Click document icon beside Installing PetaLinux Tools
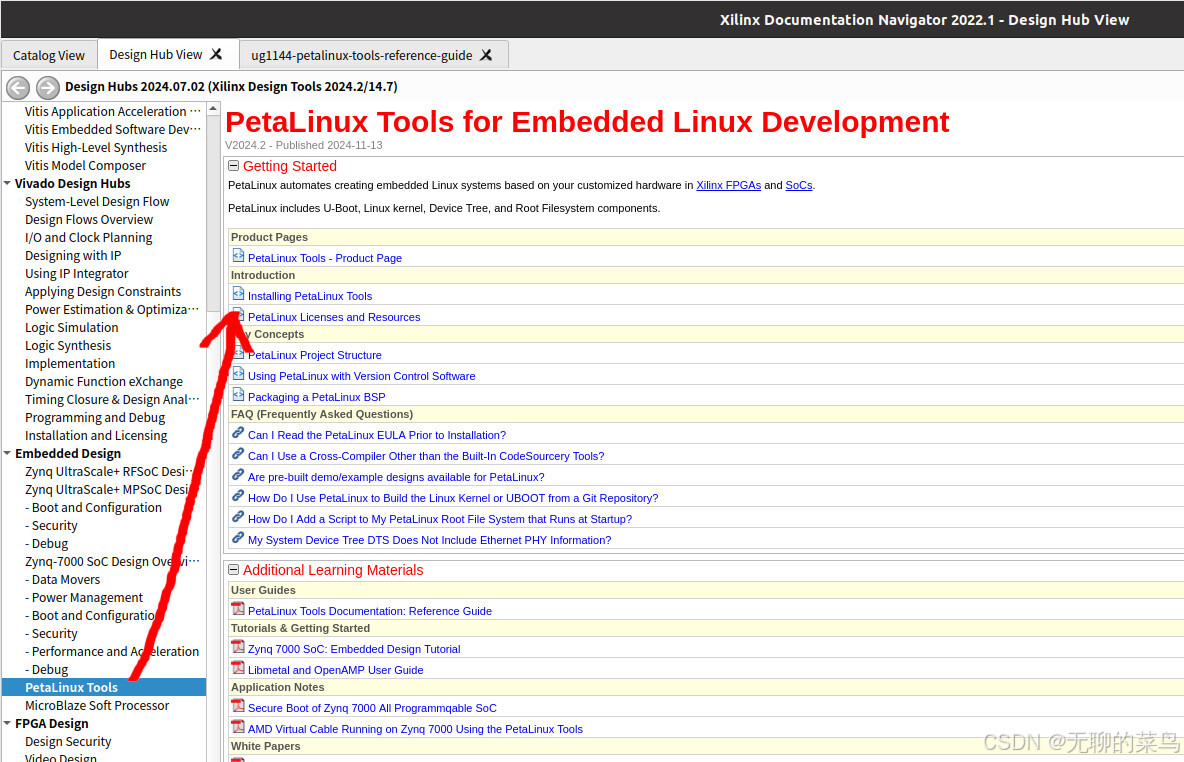The width and height of the screenshot is (1184, 762). coord(238,294)
